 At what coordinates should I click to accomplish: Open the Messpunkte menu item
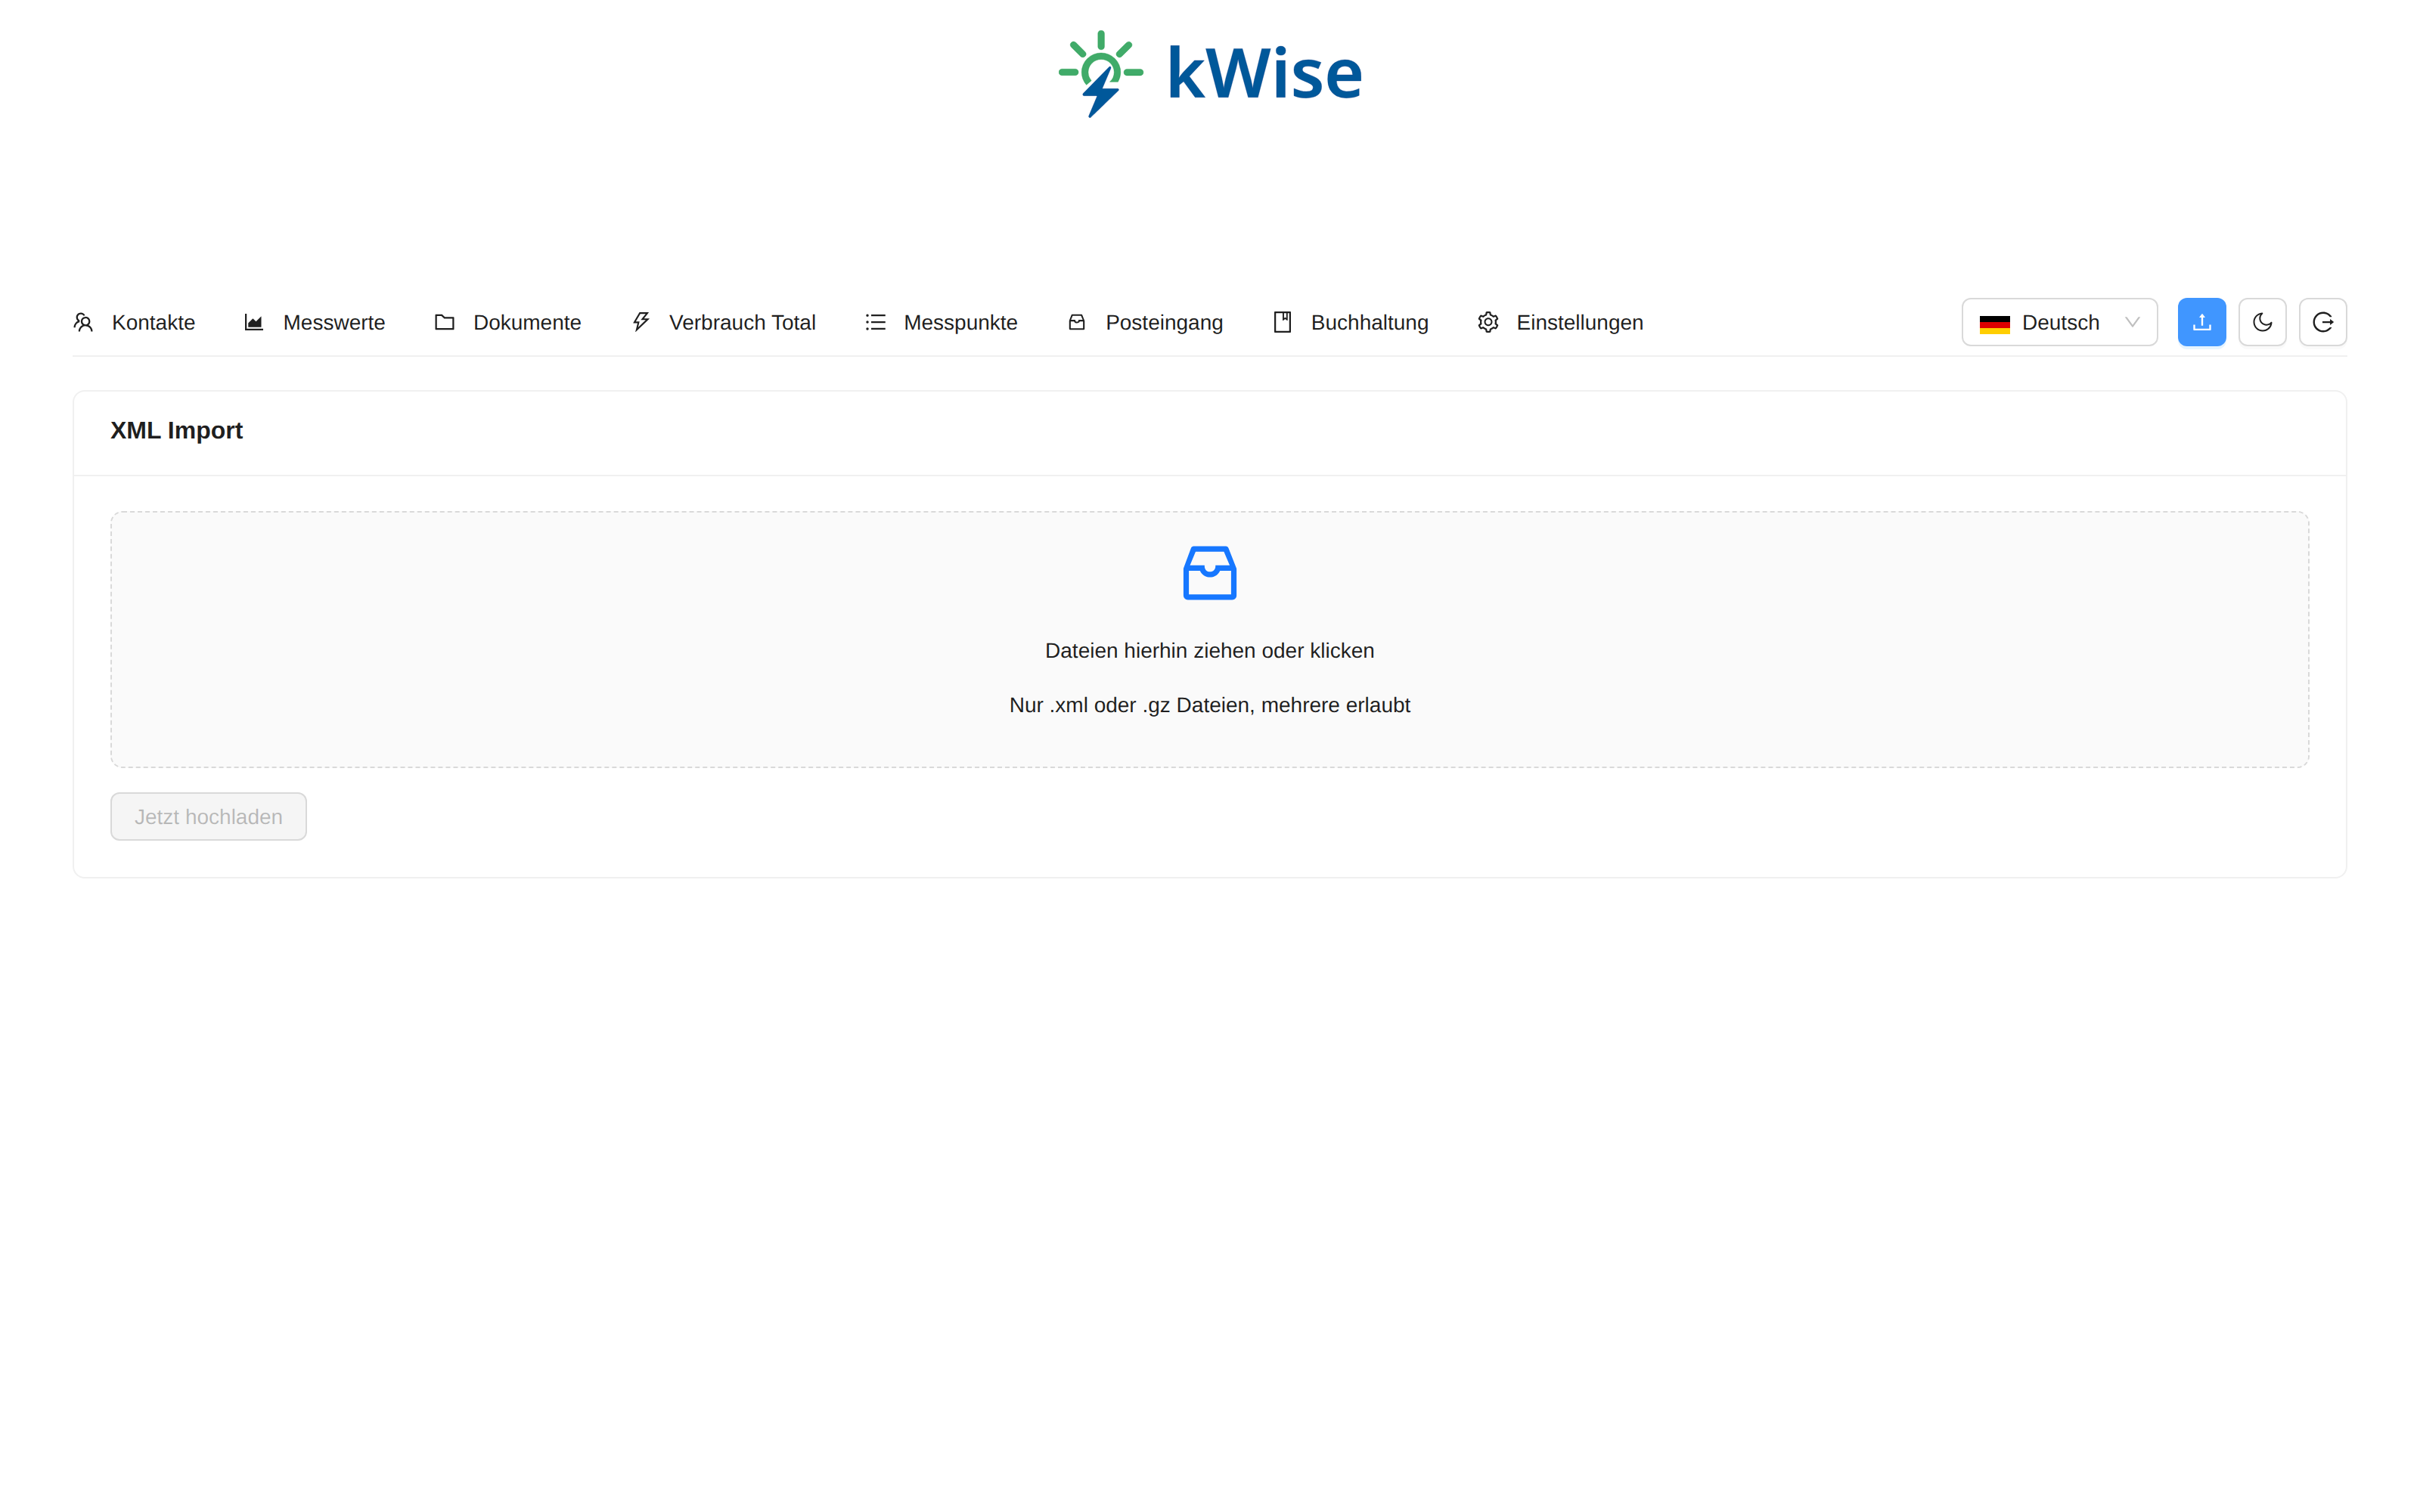click(941, 322)
